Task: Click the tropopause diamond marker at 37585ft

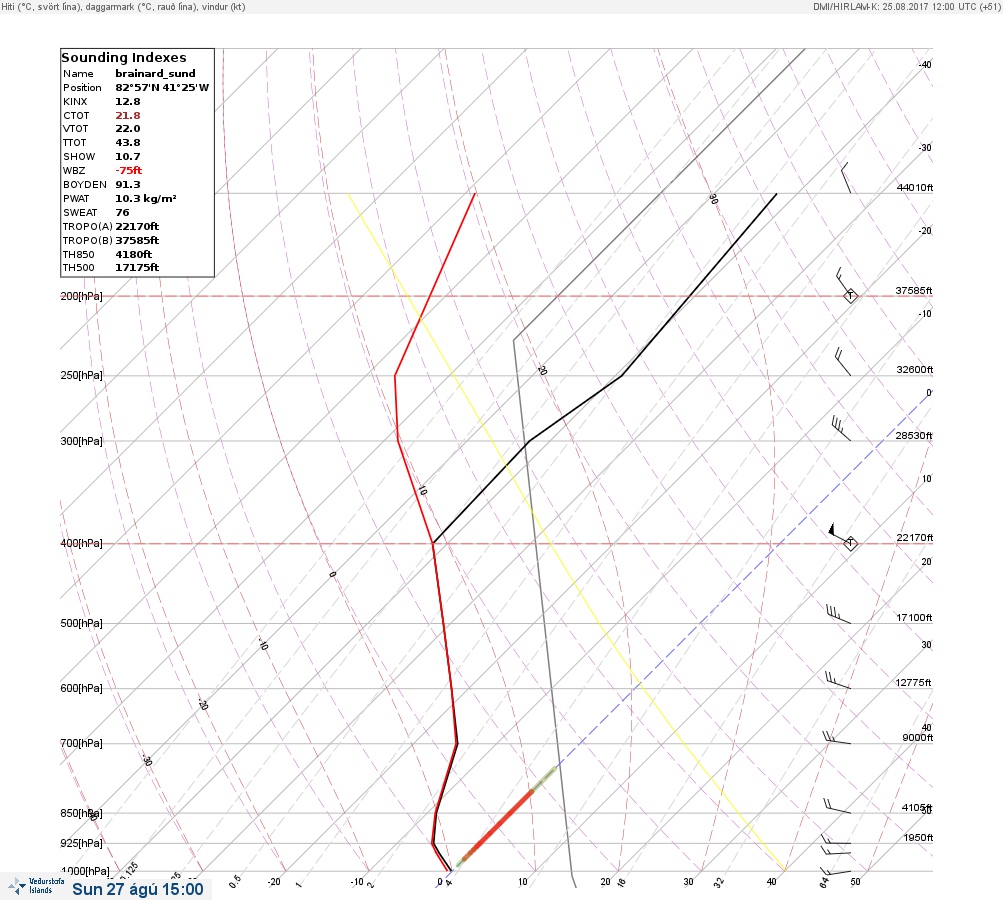Action: pos(850,296)
